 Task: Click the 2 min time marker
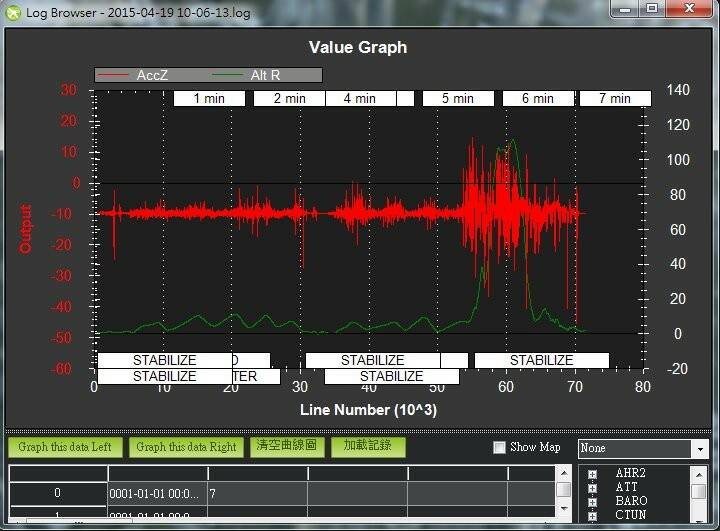click(x=289, y=99)
